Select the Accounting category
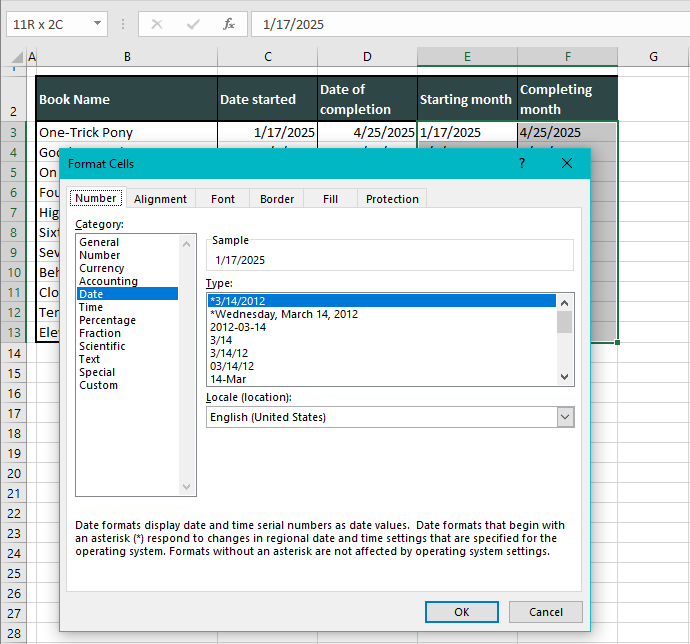 pyautogui.click(x=128, y=281)
